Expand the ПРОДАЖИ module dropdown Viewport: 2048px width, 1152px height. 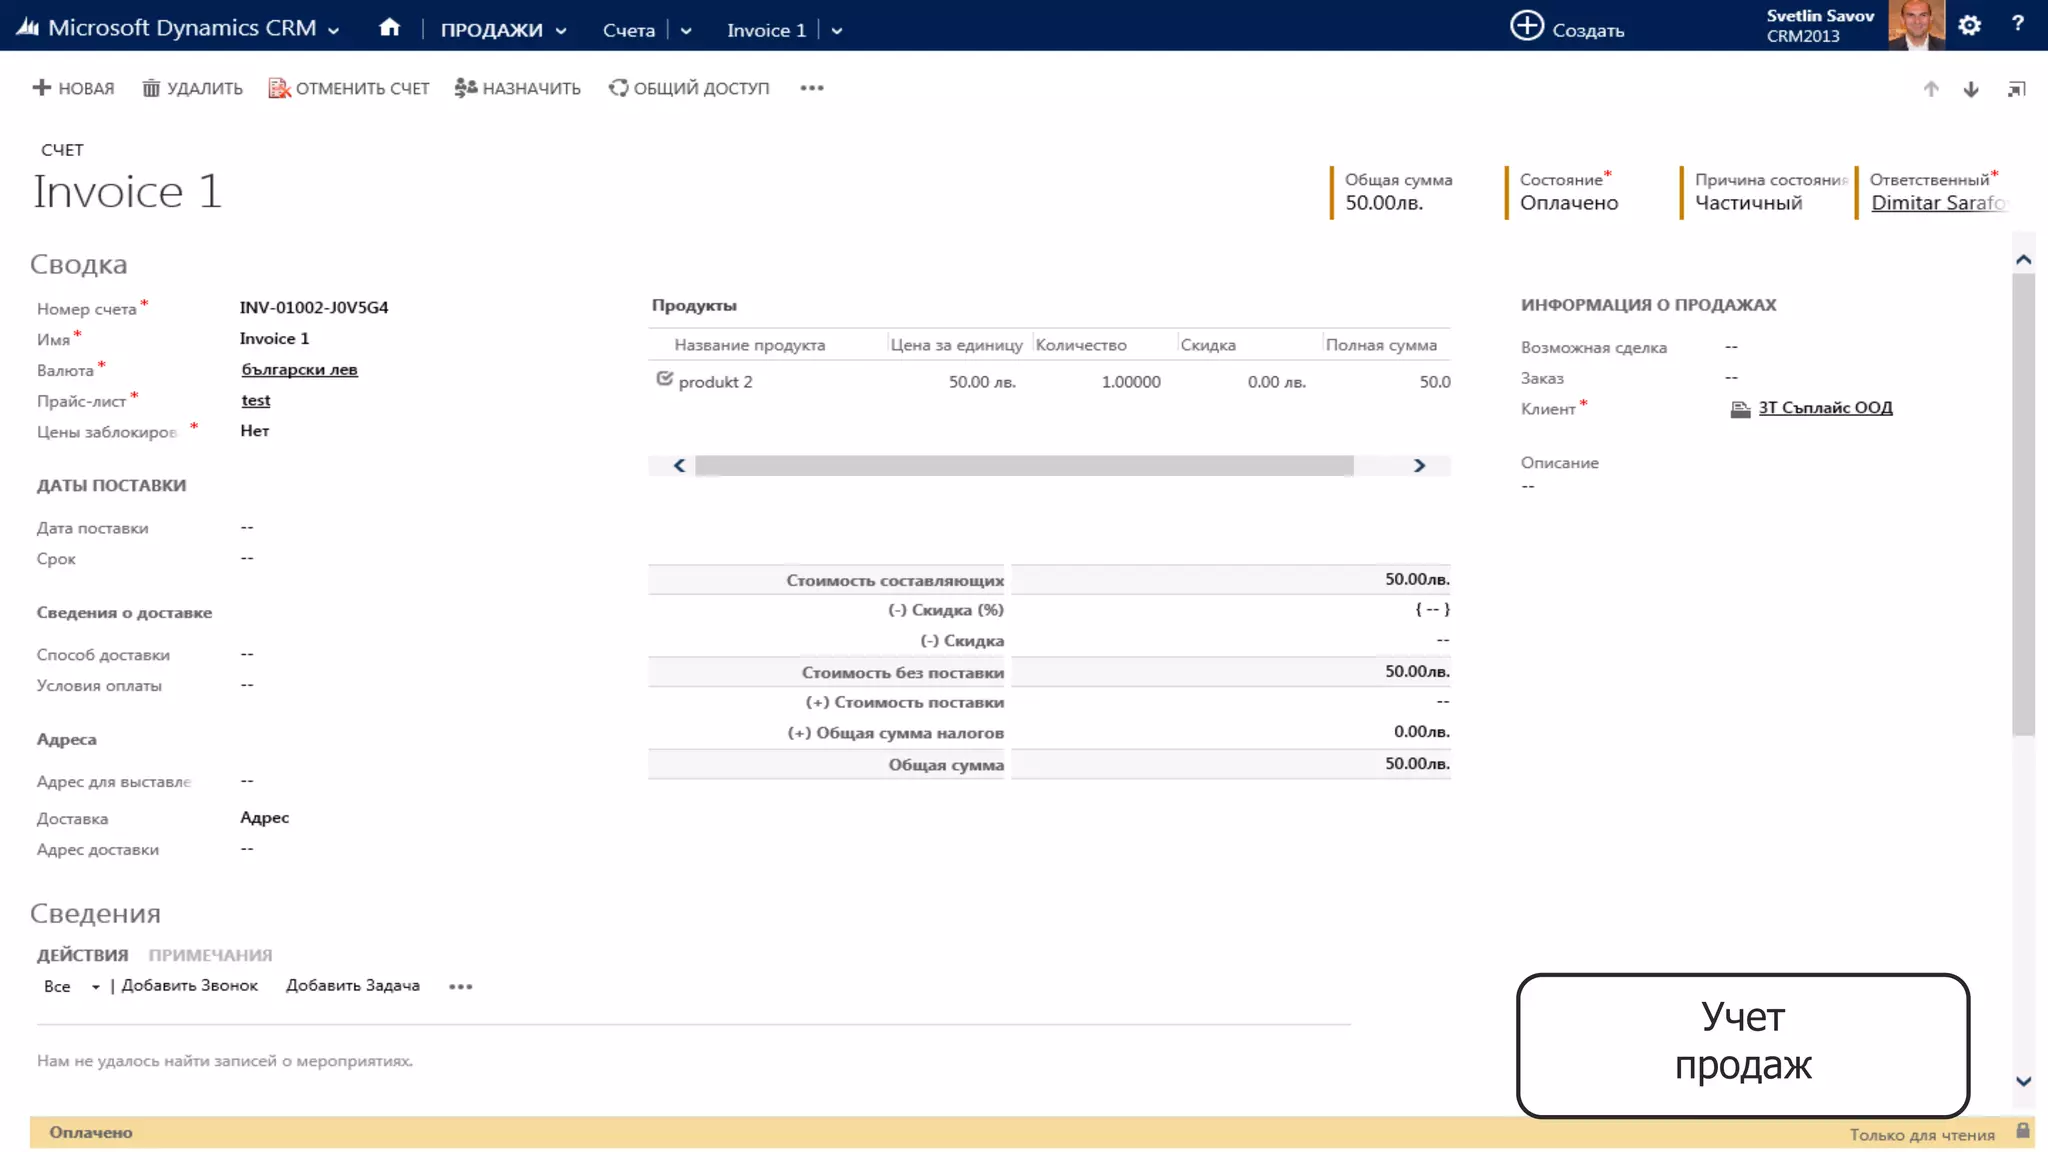561,31
